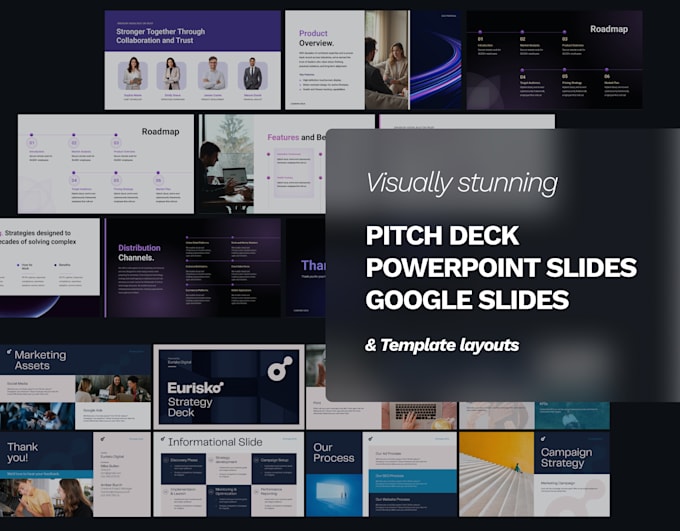Click the yellow staircase photo in Campaign Strategy
Image resolution: width=680 pixels, height=531 pixels.
point(497,474)
